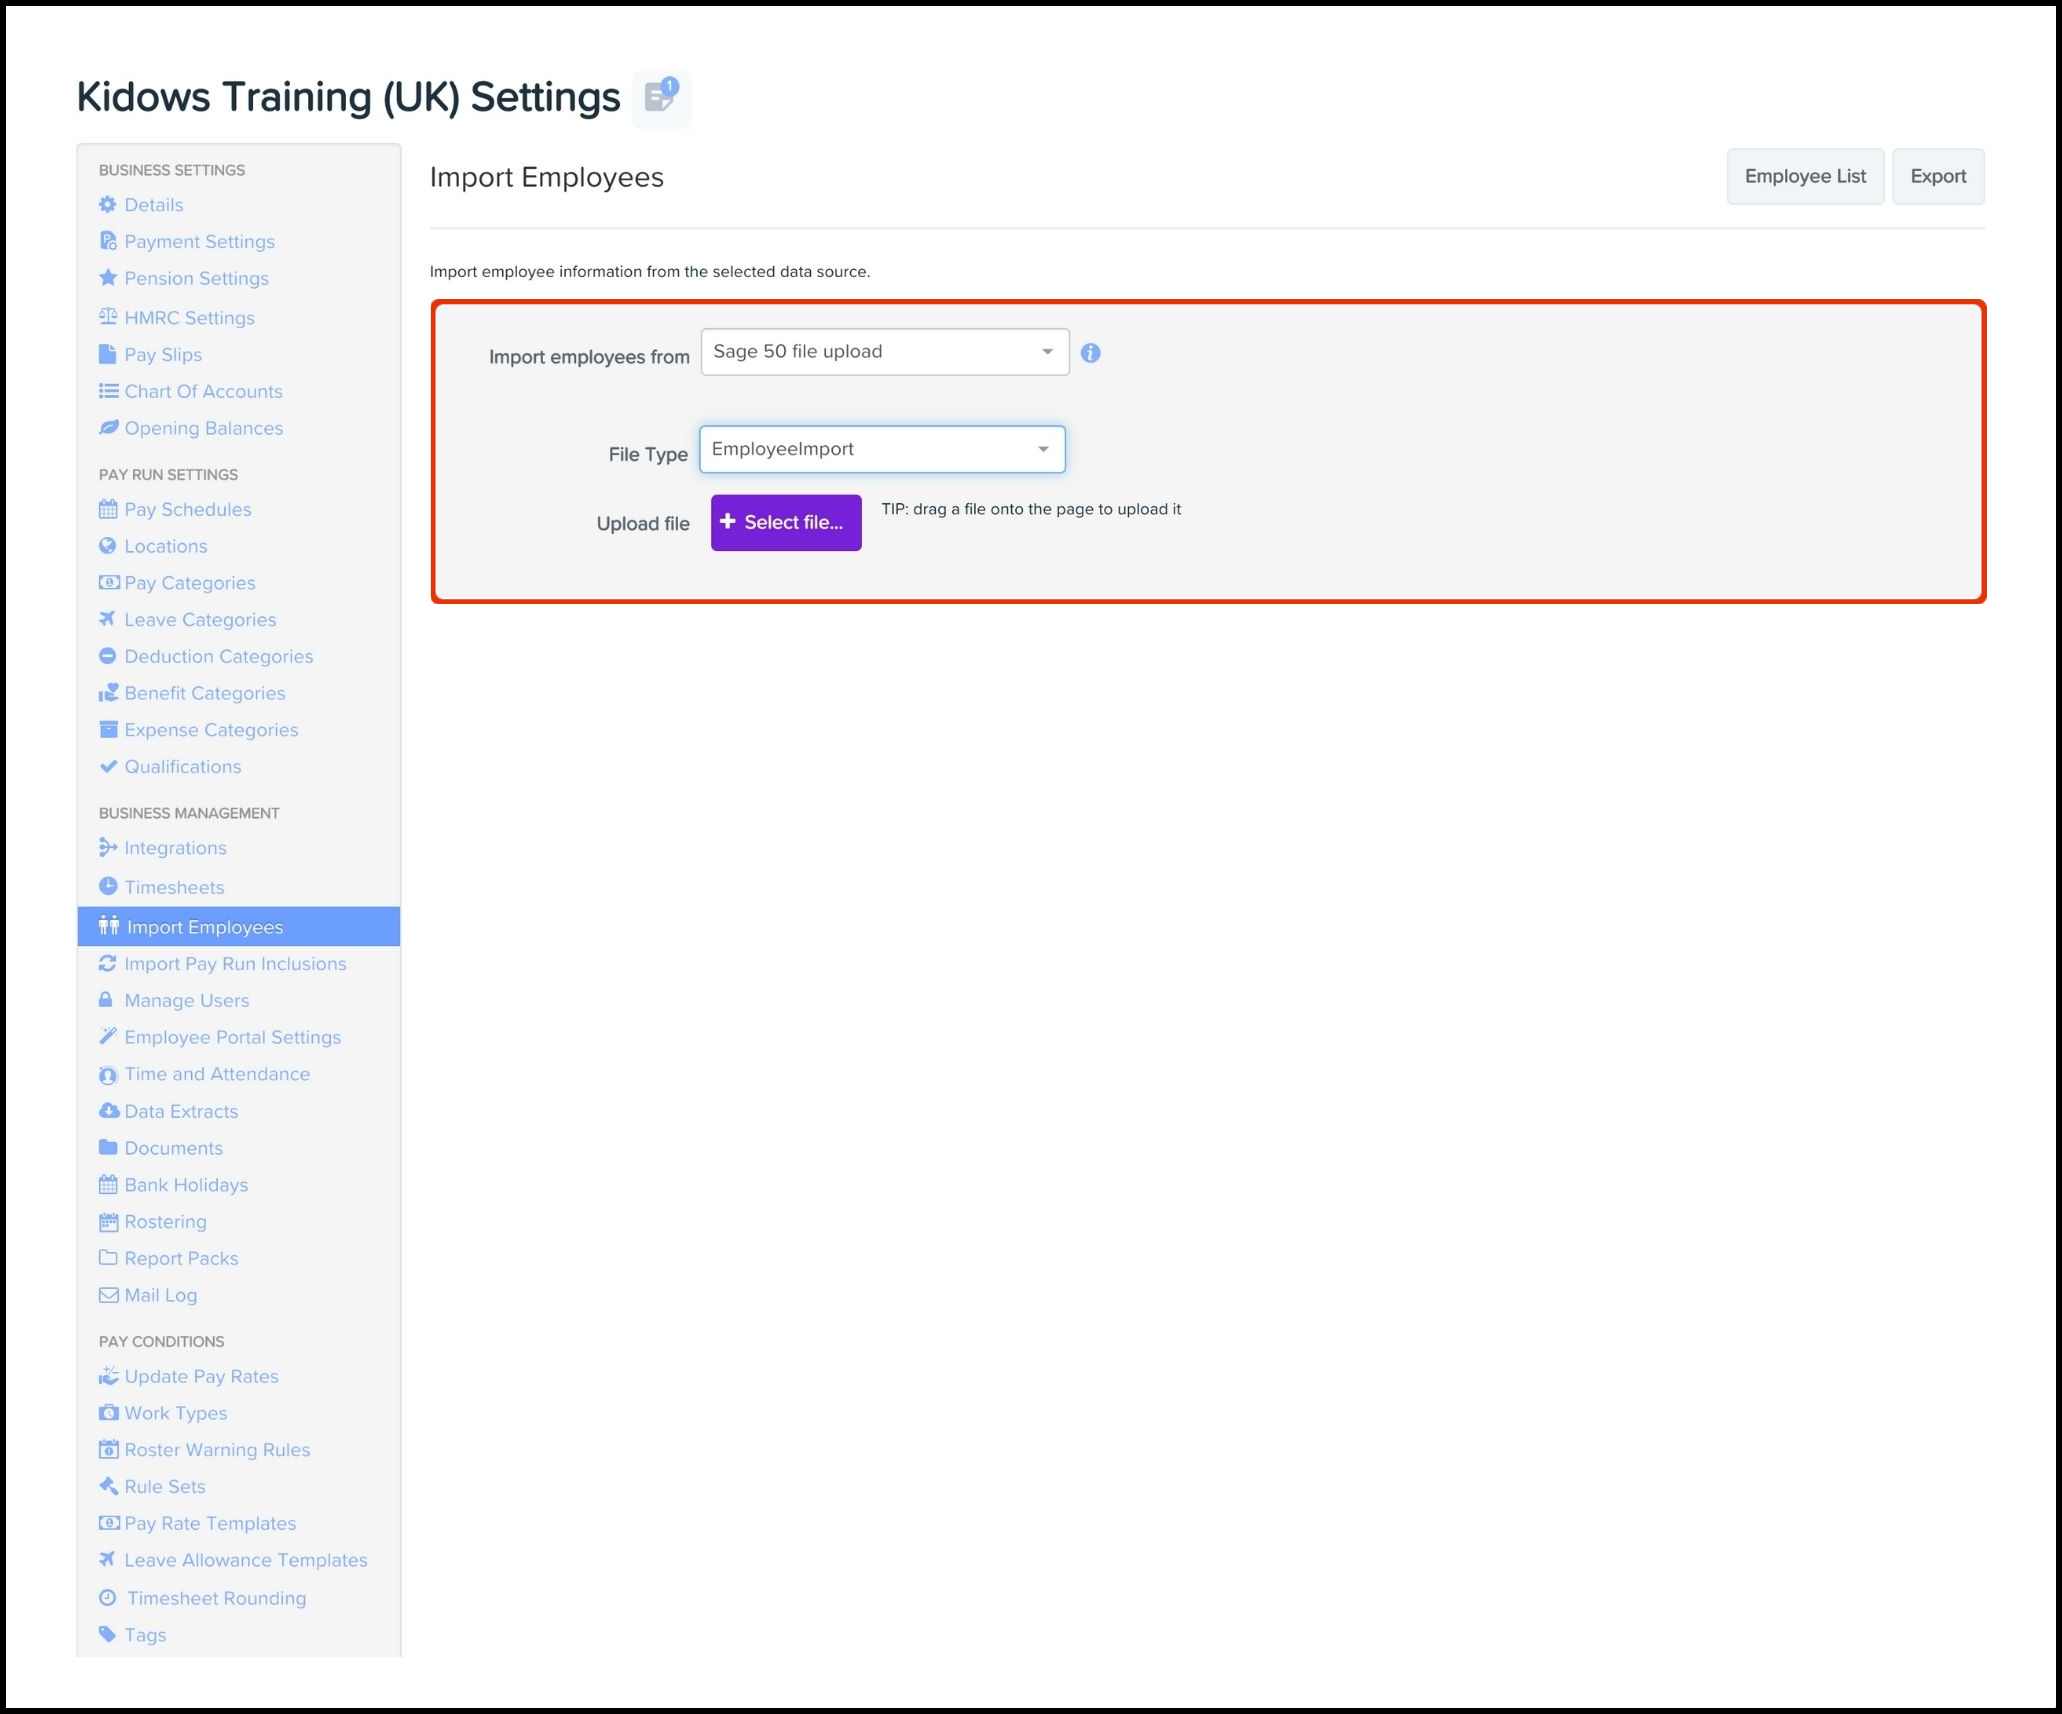This screenshot has width=2062, height=1714.
Task: Click the Integrations plug icon
Action: tap(110, 847)
